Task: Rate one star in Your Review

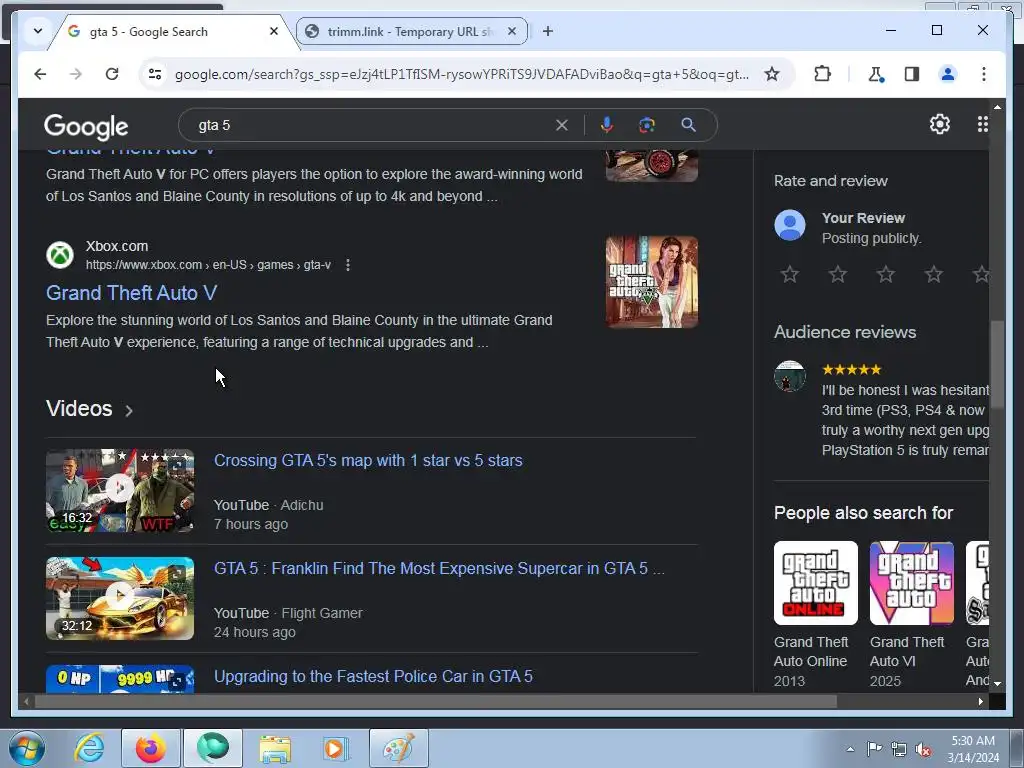Action: tap(790, 274)
